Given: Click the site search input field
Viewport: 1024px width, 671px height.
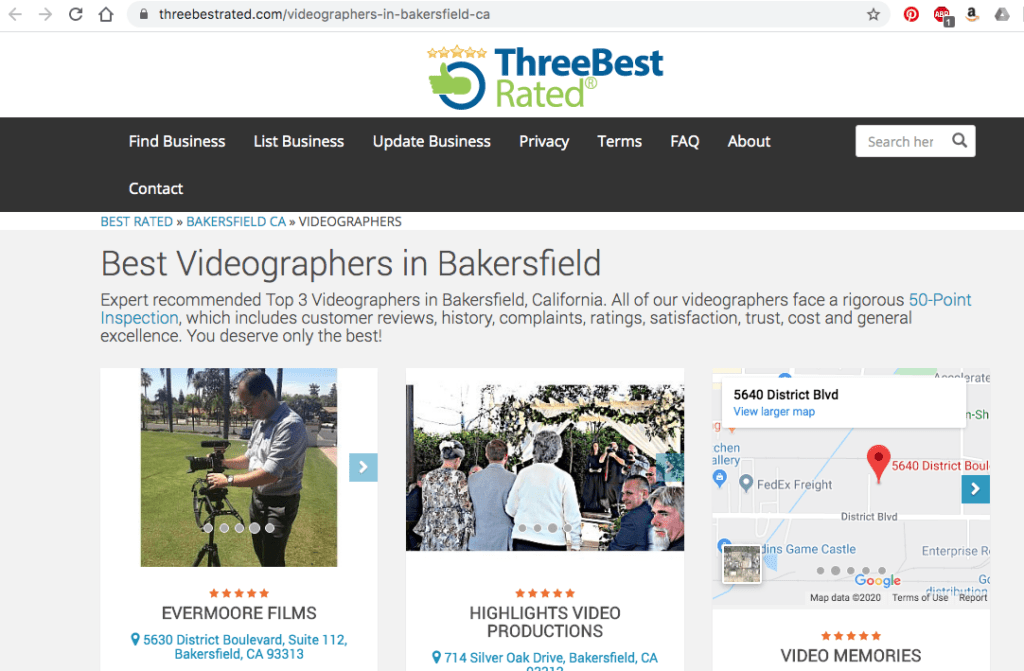Looking at the screenshot, I should point(900,141).
